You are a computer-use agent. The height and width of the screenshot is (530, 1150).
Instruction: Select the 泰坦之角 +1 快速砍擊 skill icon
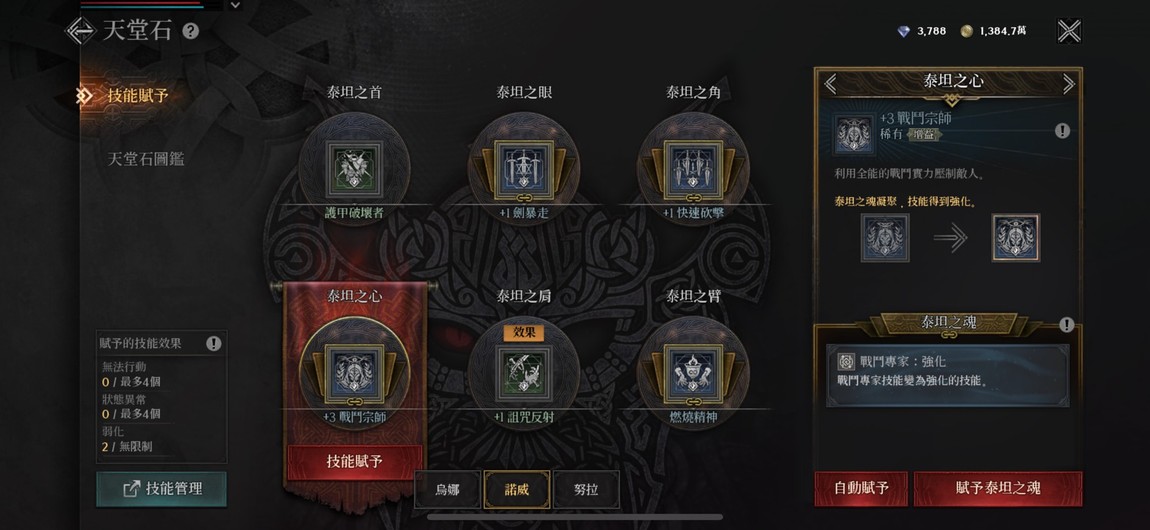click(x=693, y=166)
